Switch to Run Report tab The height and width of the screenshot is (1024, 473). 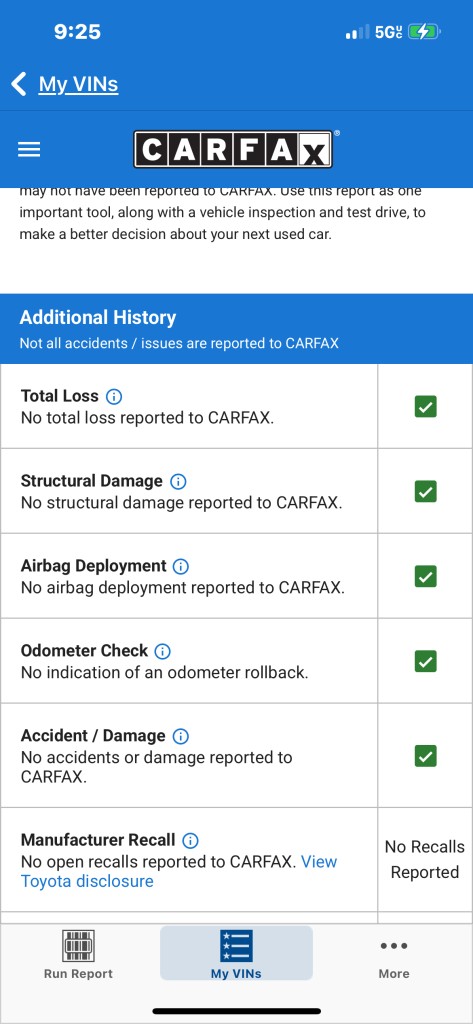pos(78,954)
